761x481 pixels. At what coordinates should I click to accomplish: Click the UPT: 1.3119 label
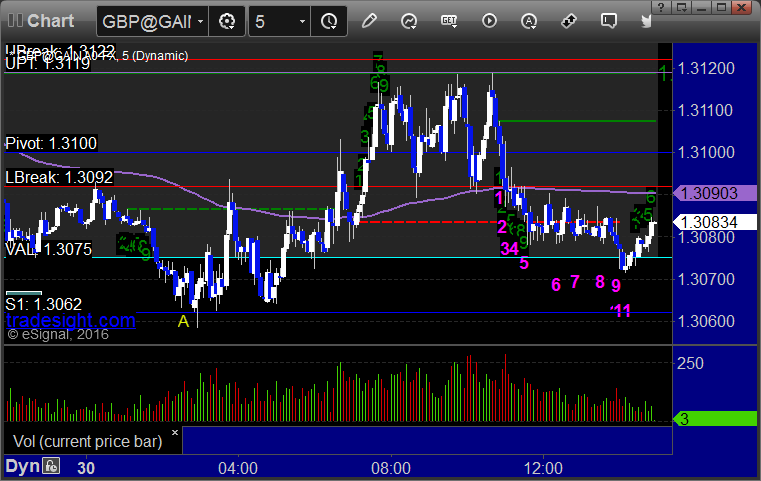(48, 64)
